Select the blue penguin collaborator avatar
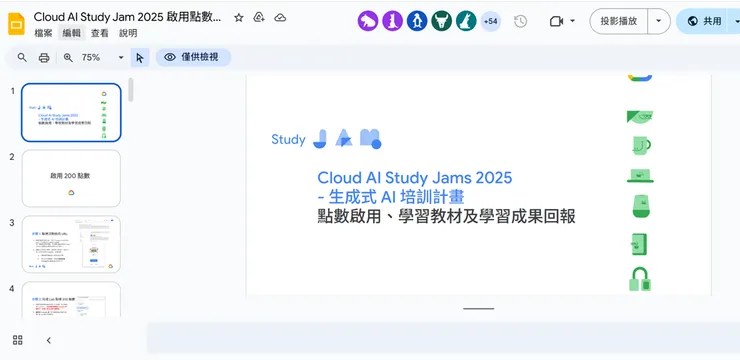This screenshot has width=740, height=360. pos(417,21)
